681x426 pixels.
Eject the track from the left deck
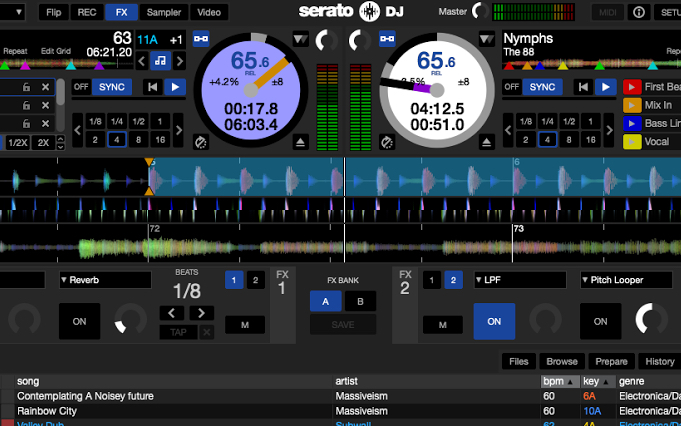pyautogui.click(x=301, y=143)
